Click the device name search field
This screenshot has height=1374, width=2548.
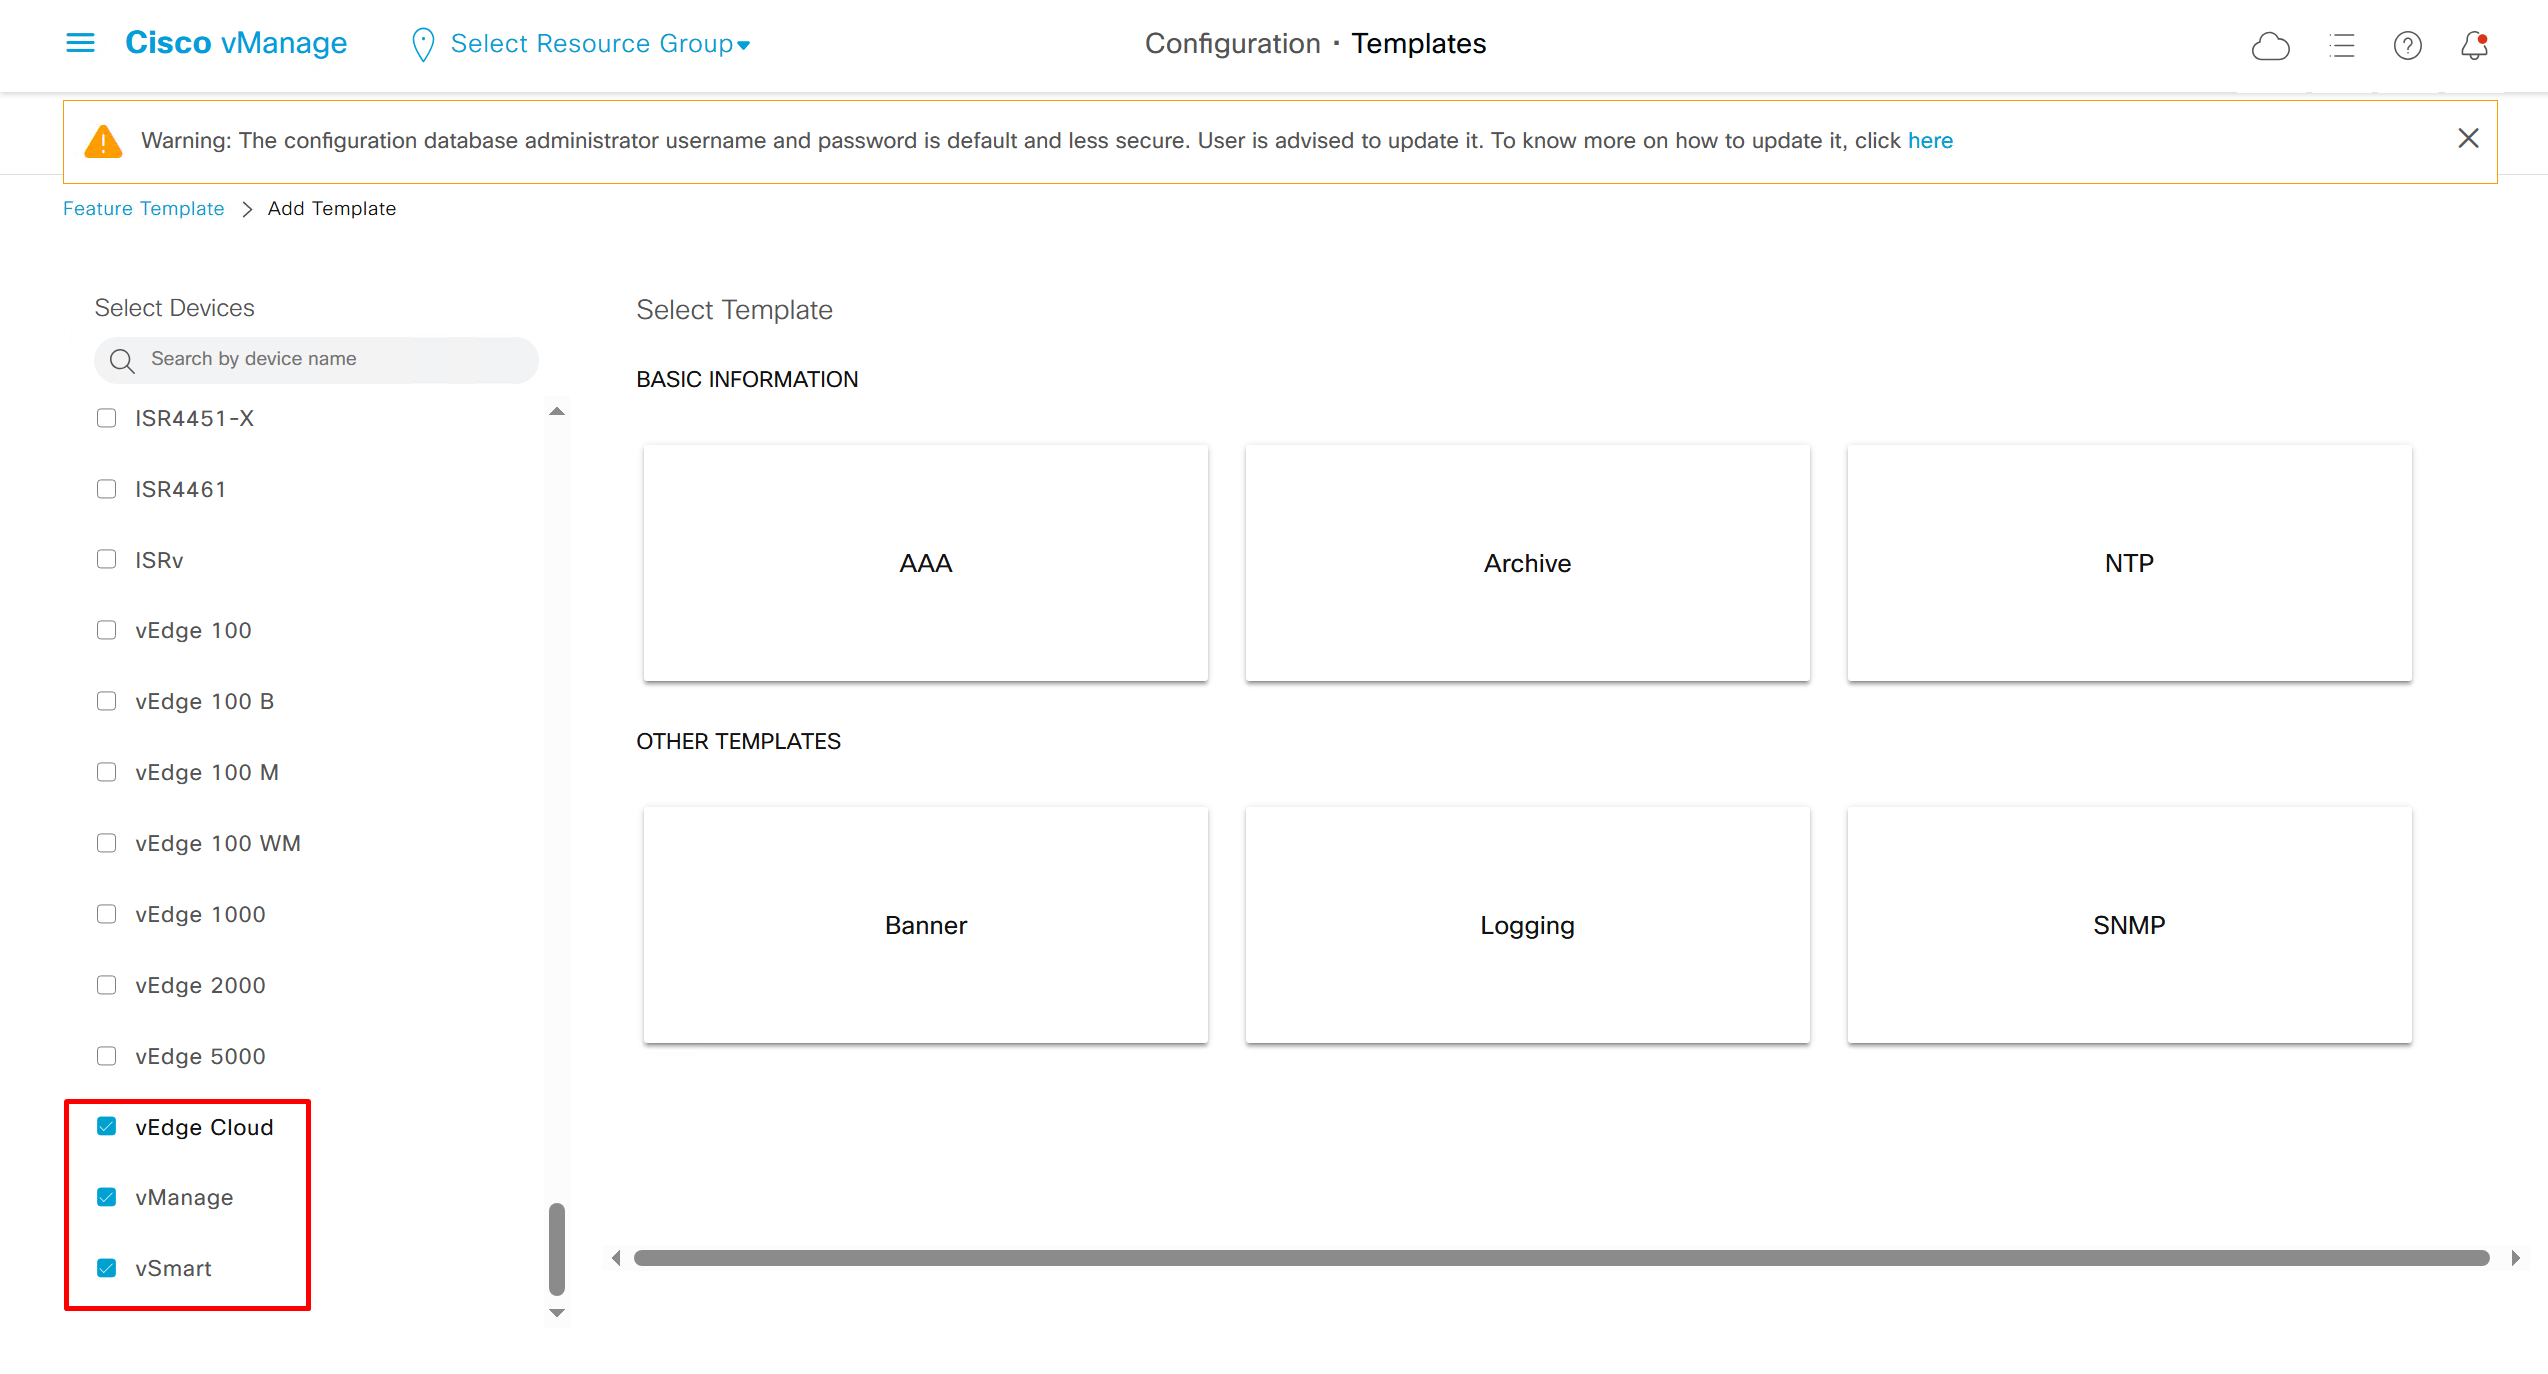coord(330,359)
